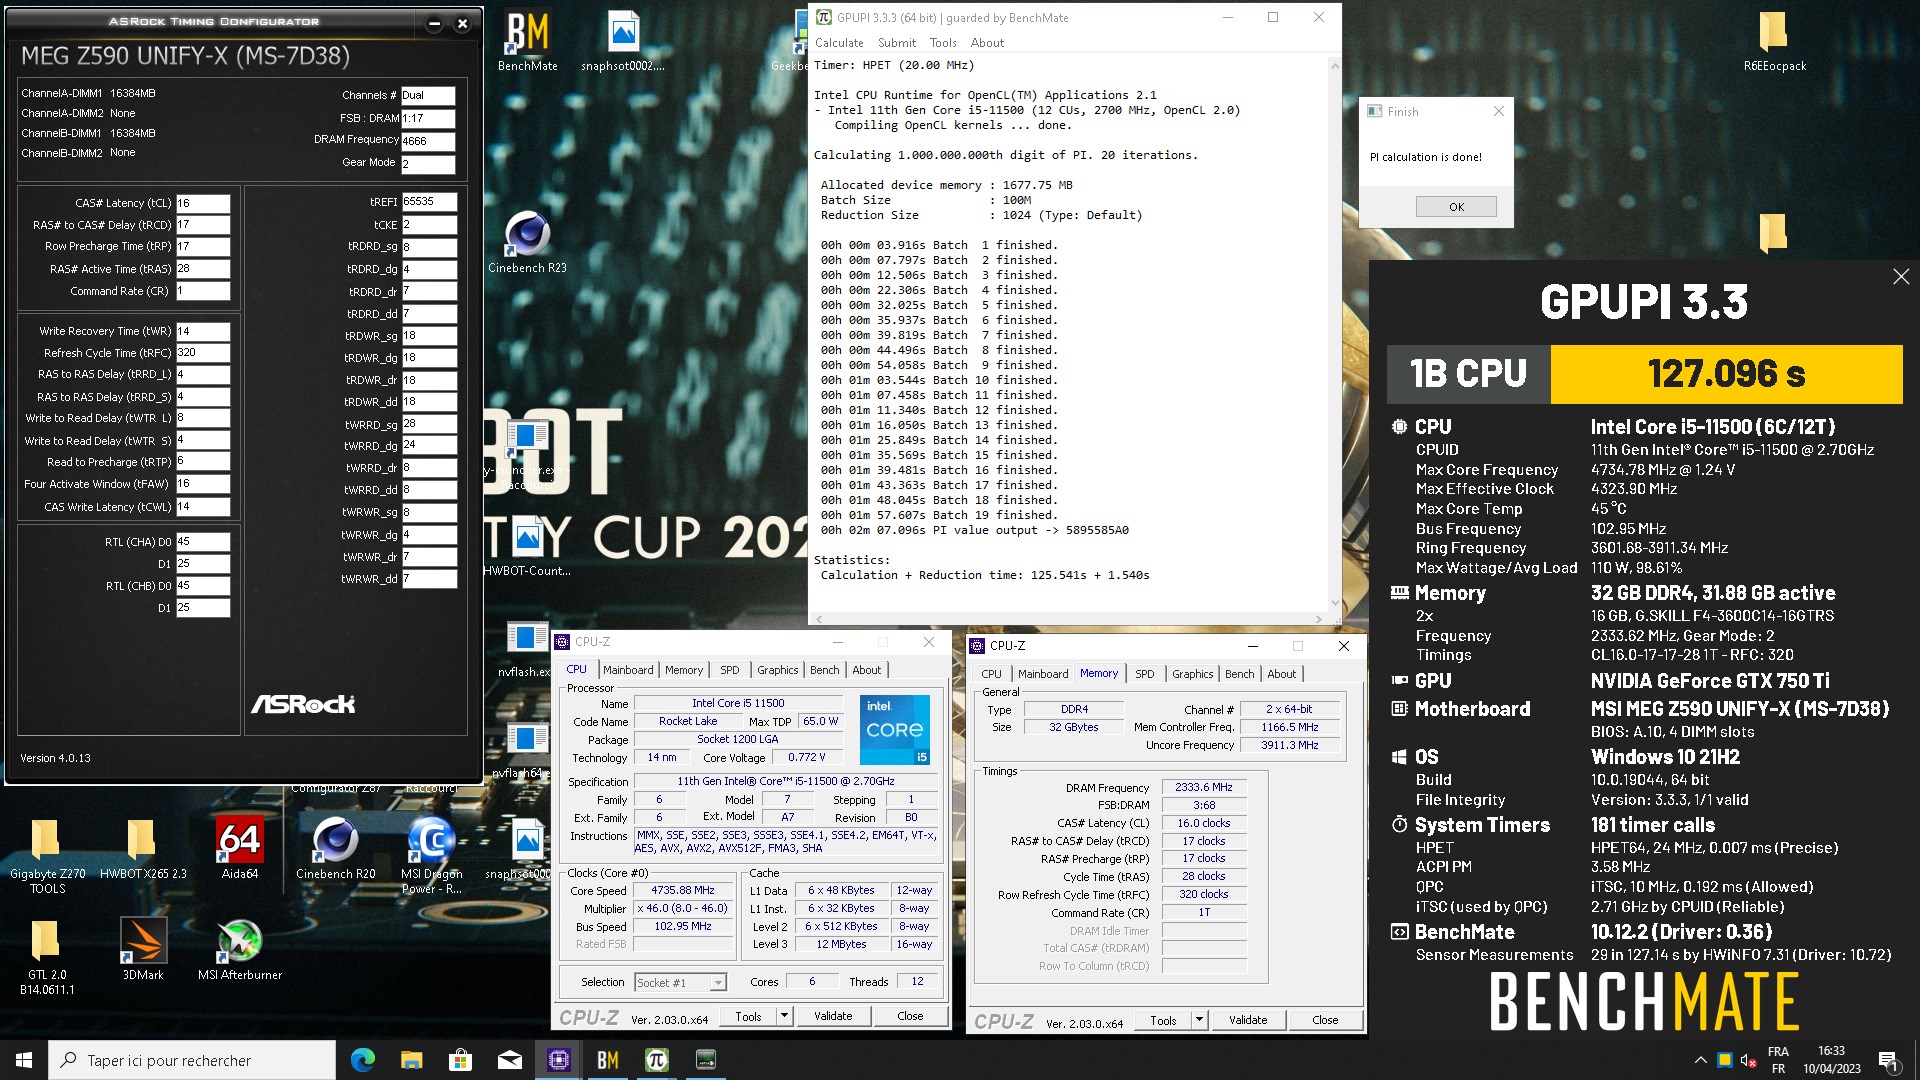Click the 127.096 s score in BenchMate overlay
1920x1080 pixels.
[1726, 374]
